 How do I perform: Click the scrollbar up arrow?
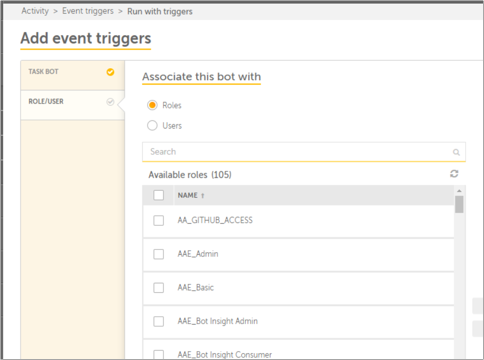(x=459, y=191)
